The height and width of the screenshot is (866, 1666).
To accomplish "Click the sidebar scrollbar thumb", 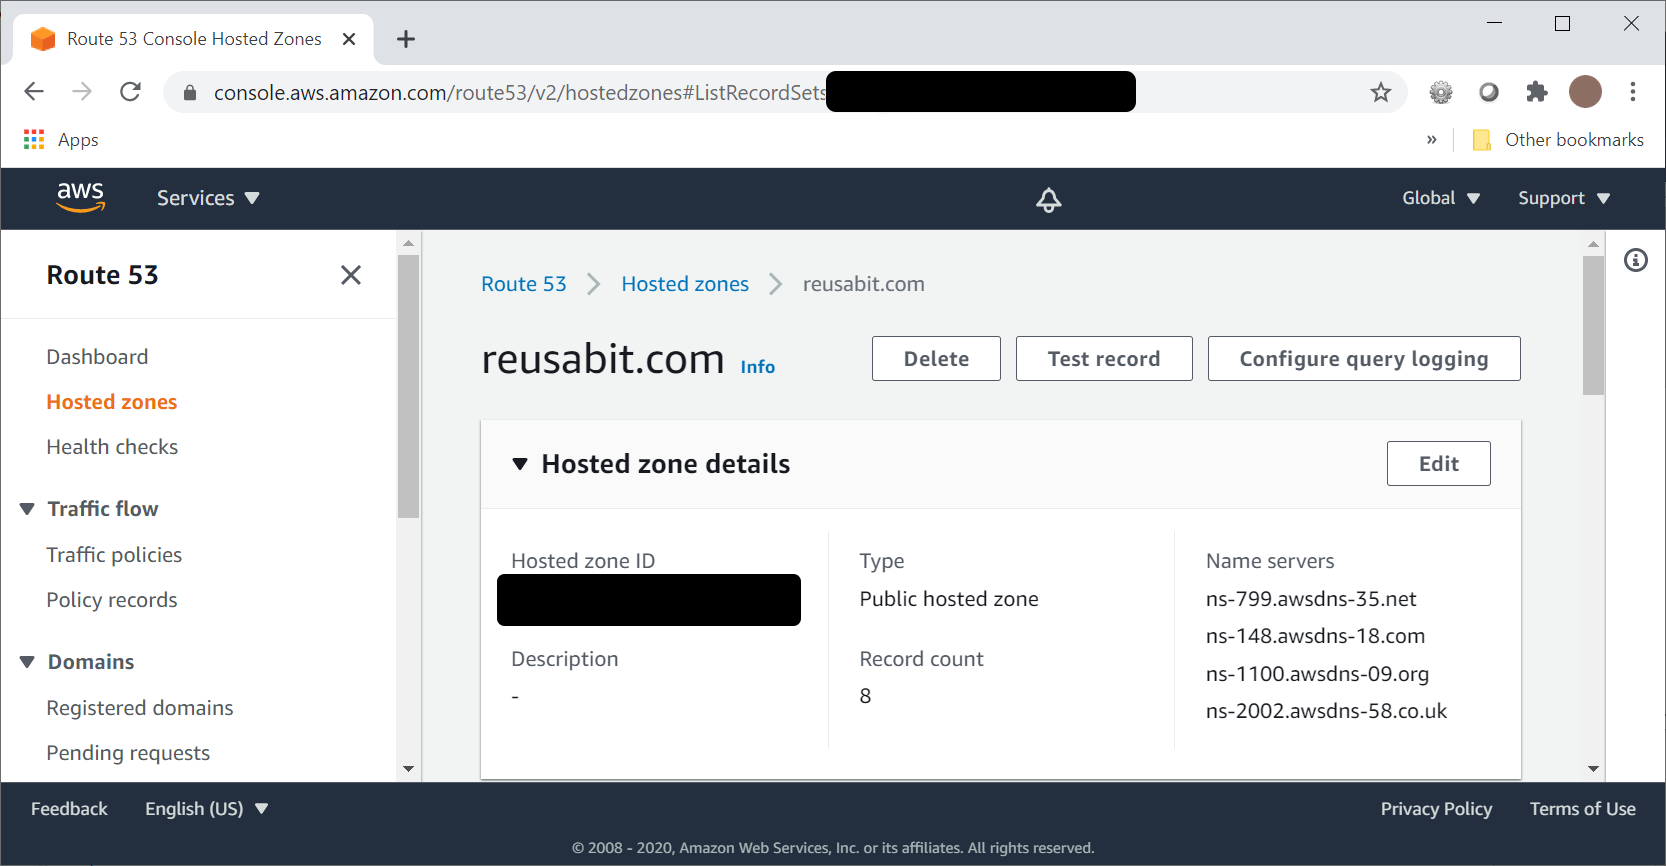I will [408, 387].
